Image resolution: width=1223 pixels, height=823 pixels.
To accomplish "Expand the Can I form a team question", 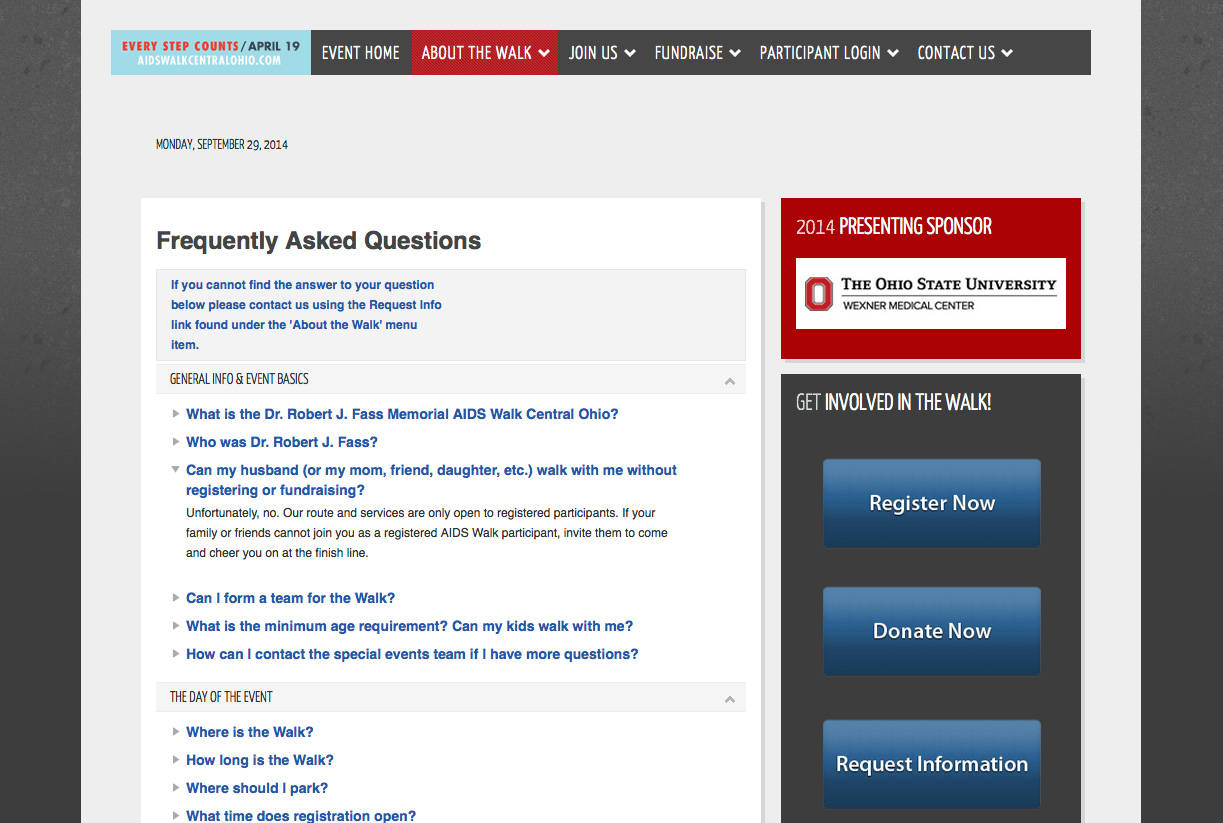I will pyautogui.click(x=290, y=598).
